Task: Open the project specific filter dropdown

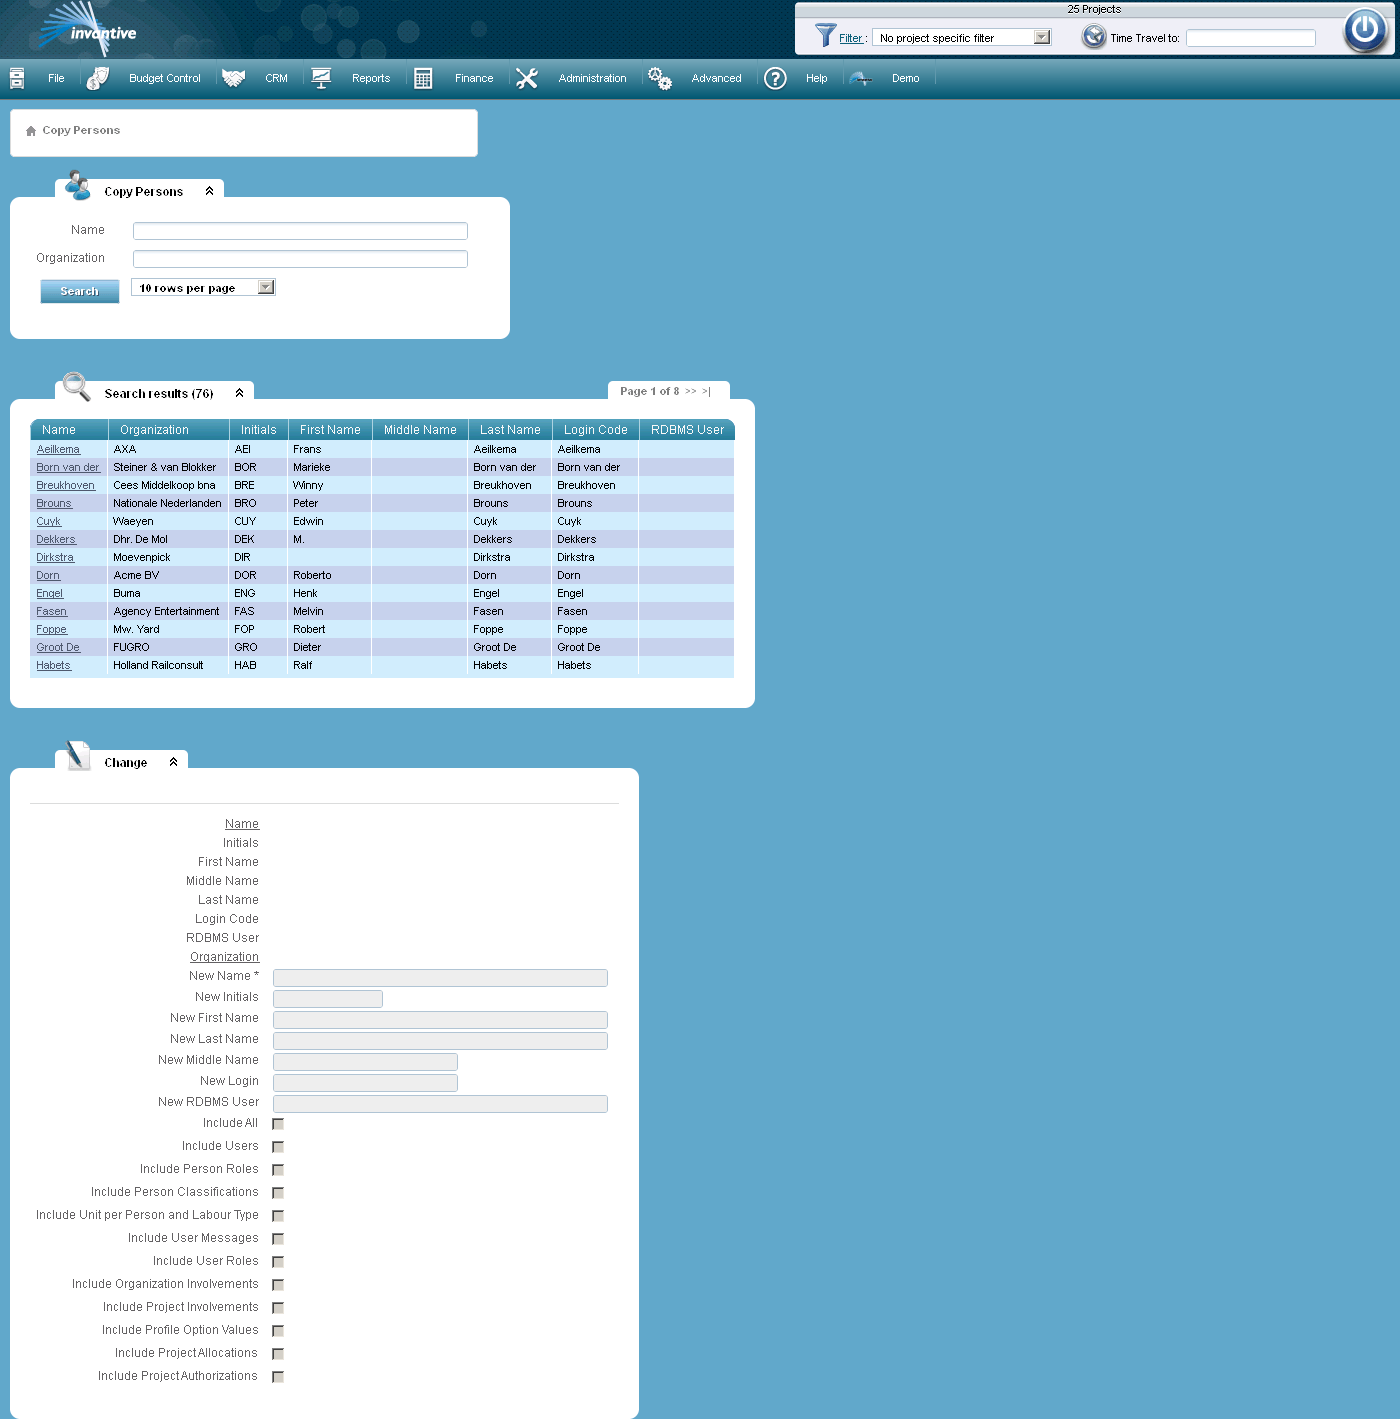Action: (1043, 36)
